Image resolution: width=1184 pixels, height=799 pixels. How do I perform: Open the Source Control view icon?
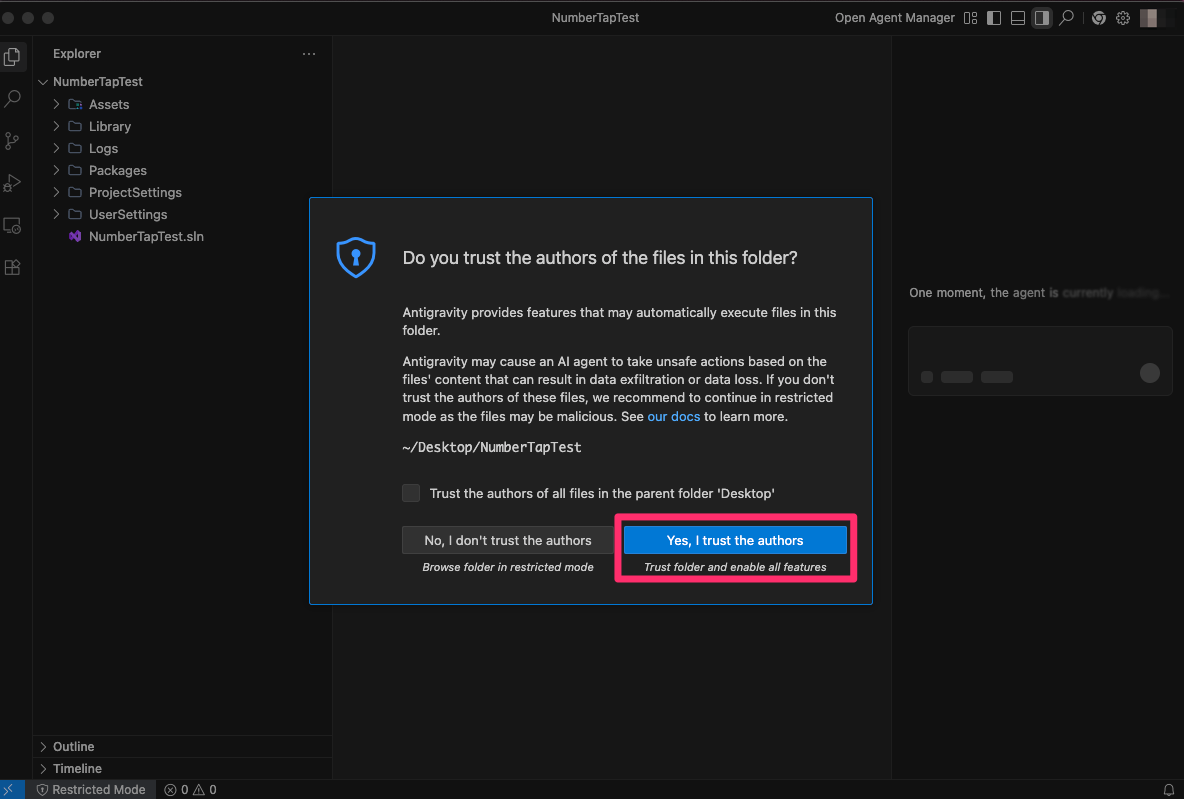click(x=12, y=141)
